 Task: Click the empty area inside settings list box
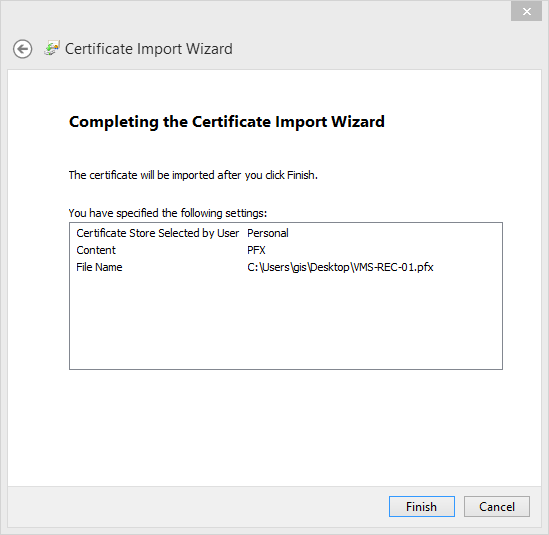286,322
